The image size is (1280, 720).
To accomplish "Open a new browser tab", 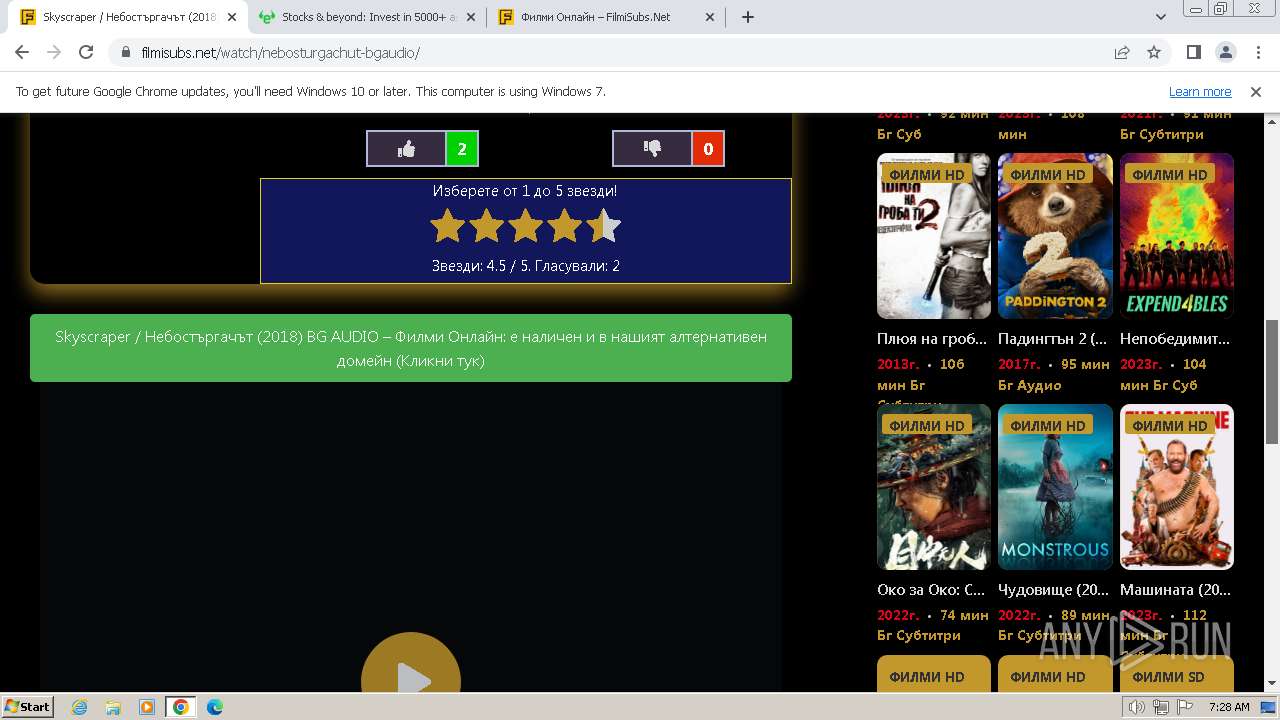I will (748, 17).
